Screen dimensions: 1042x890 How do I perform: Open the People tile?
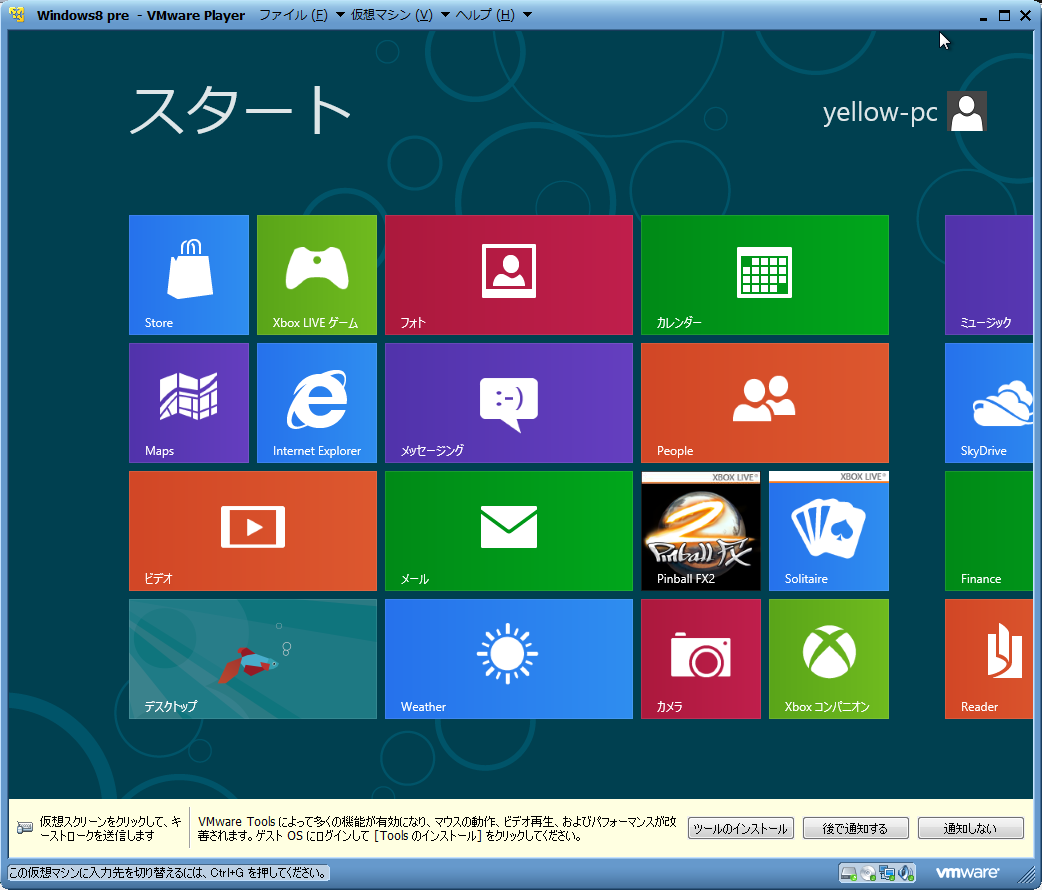(x=764, y=403)
